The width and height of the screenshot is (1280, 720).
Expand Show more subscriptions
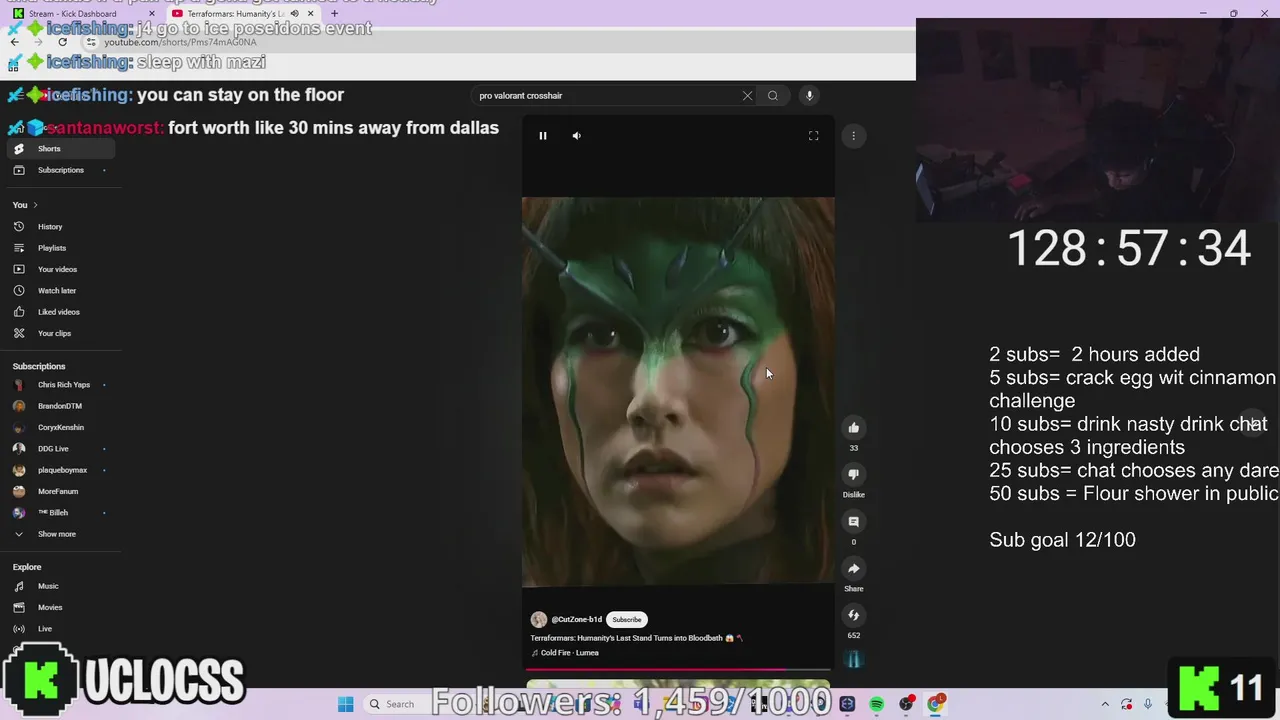coord(60,534)
